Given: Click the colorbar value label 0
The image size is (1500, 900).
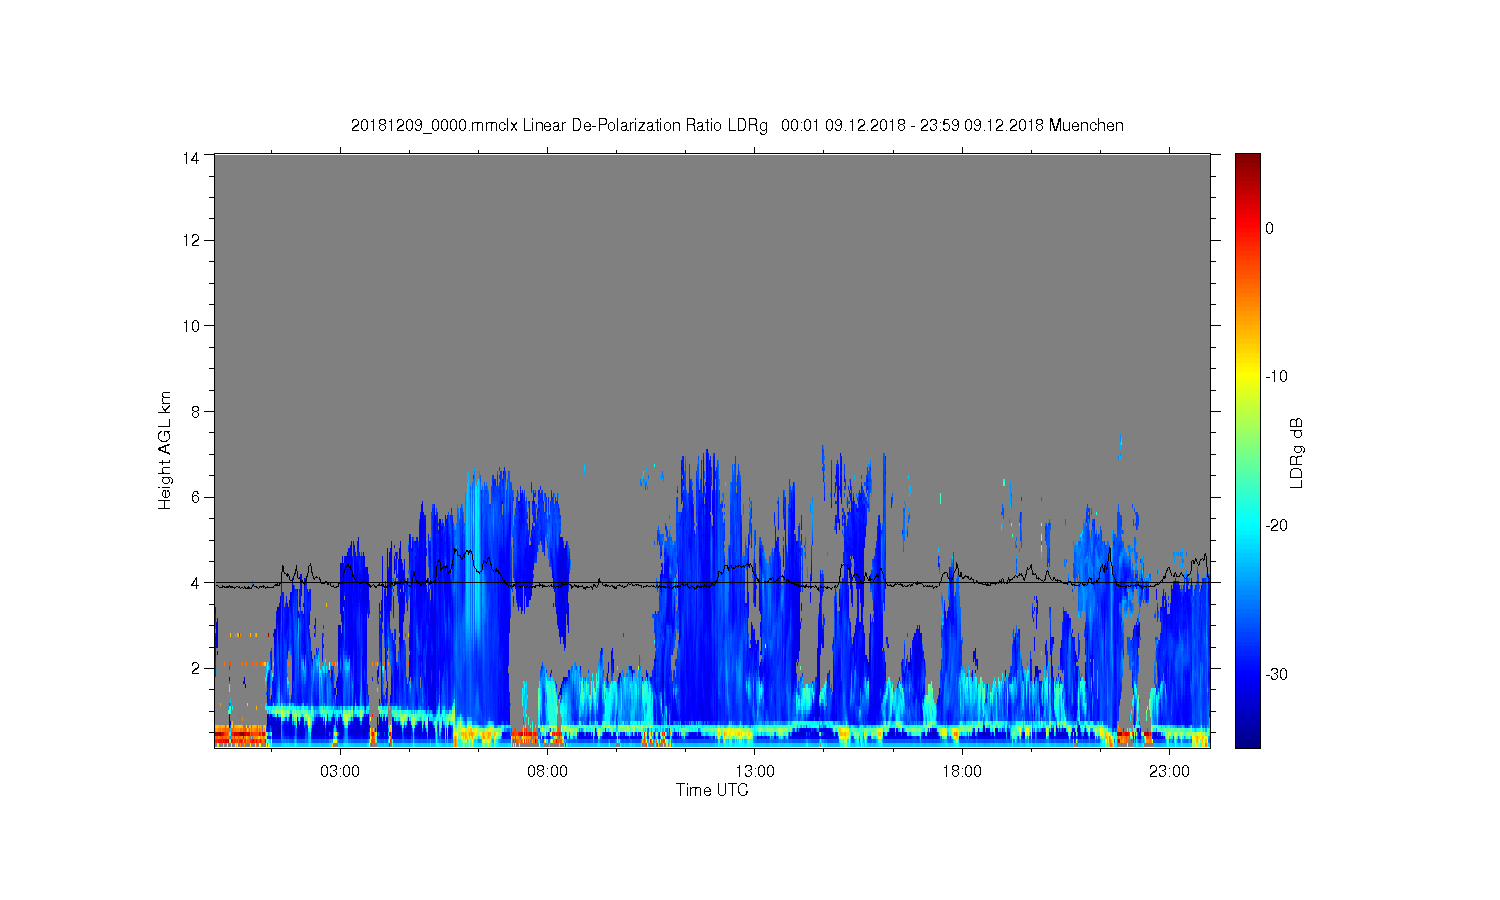Looking at the screenshot, I should 1269,228.
